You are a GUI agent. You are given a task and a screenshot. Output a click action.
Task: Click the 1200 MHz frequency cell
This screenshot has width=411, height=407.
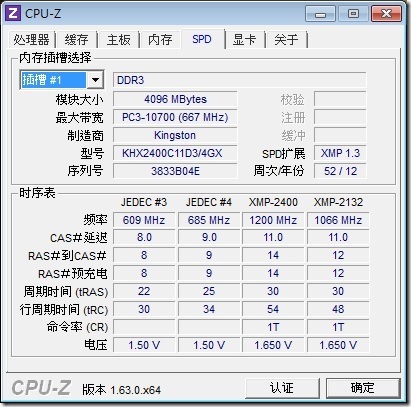pos(273,220)
